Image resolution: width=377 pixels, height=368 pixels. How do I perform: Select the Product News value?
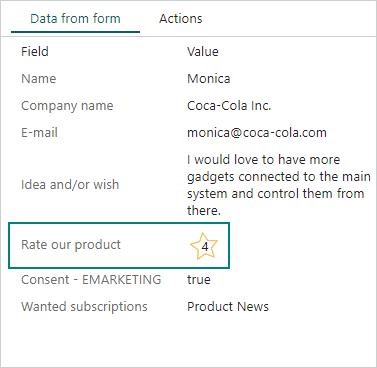click(228, 307)
